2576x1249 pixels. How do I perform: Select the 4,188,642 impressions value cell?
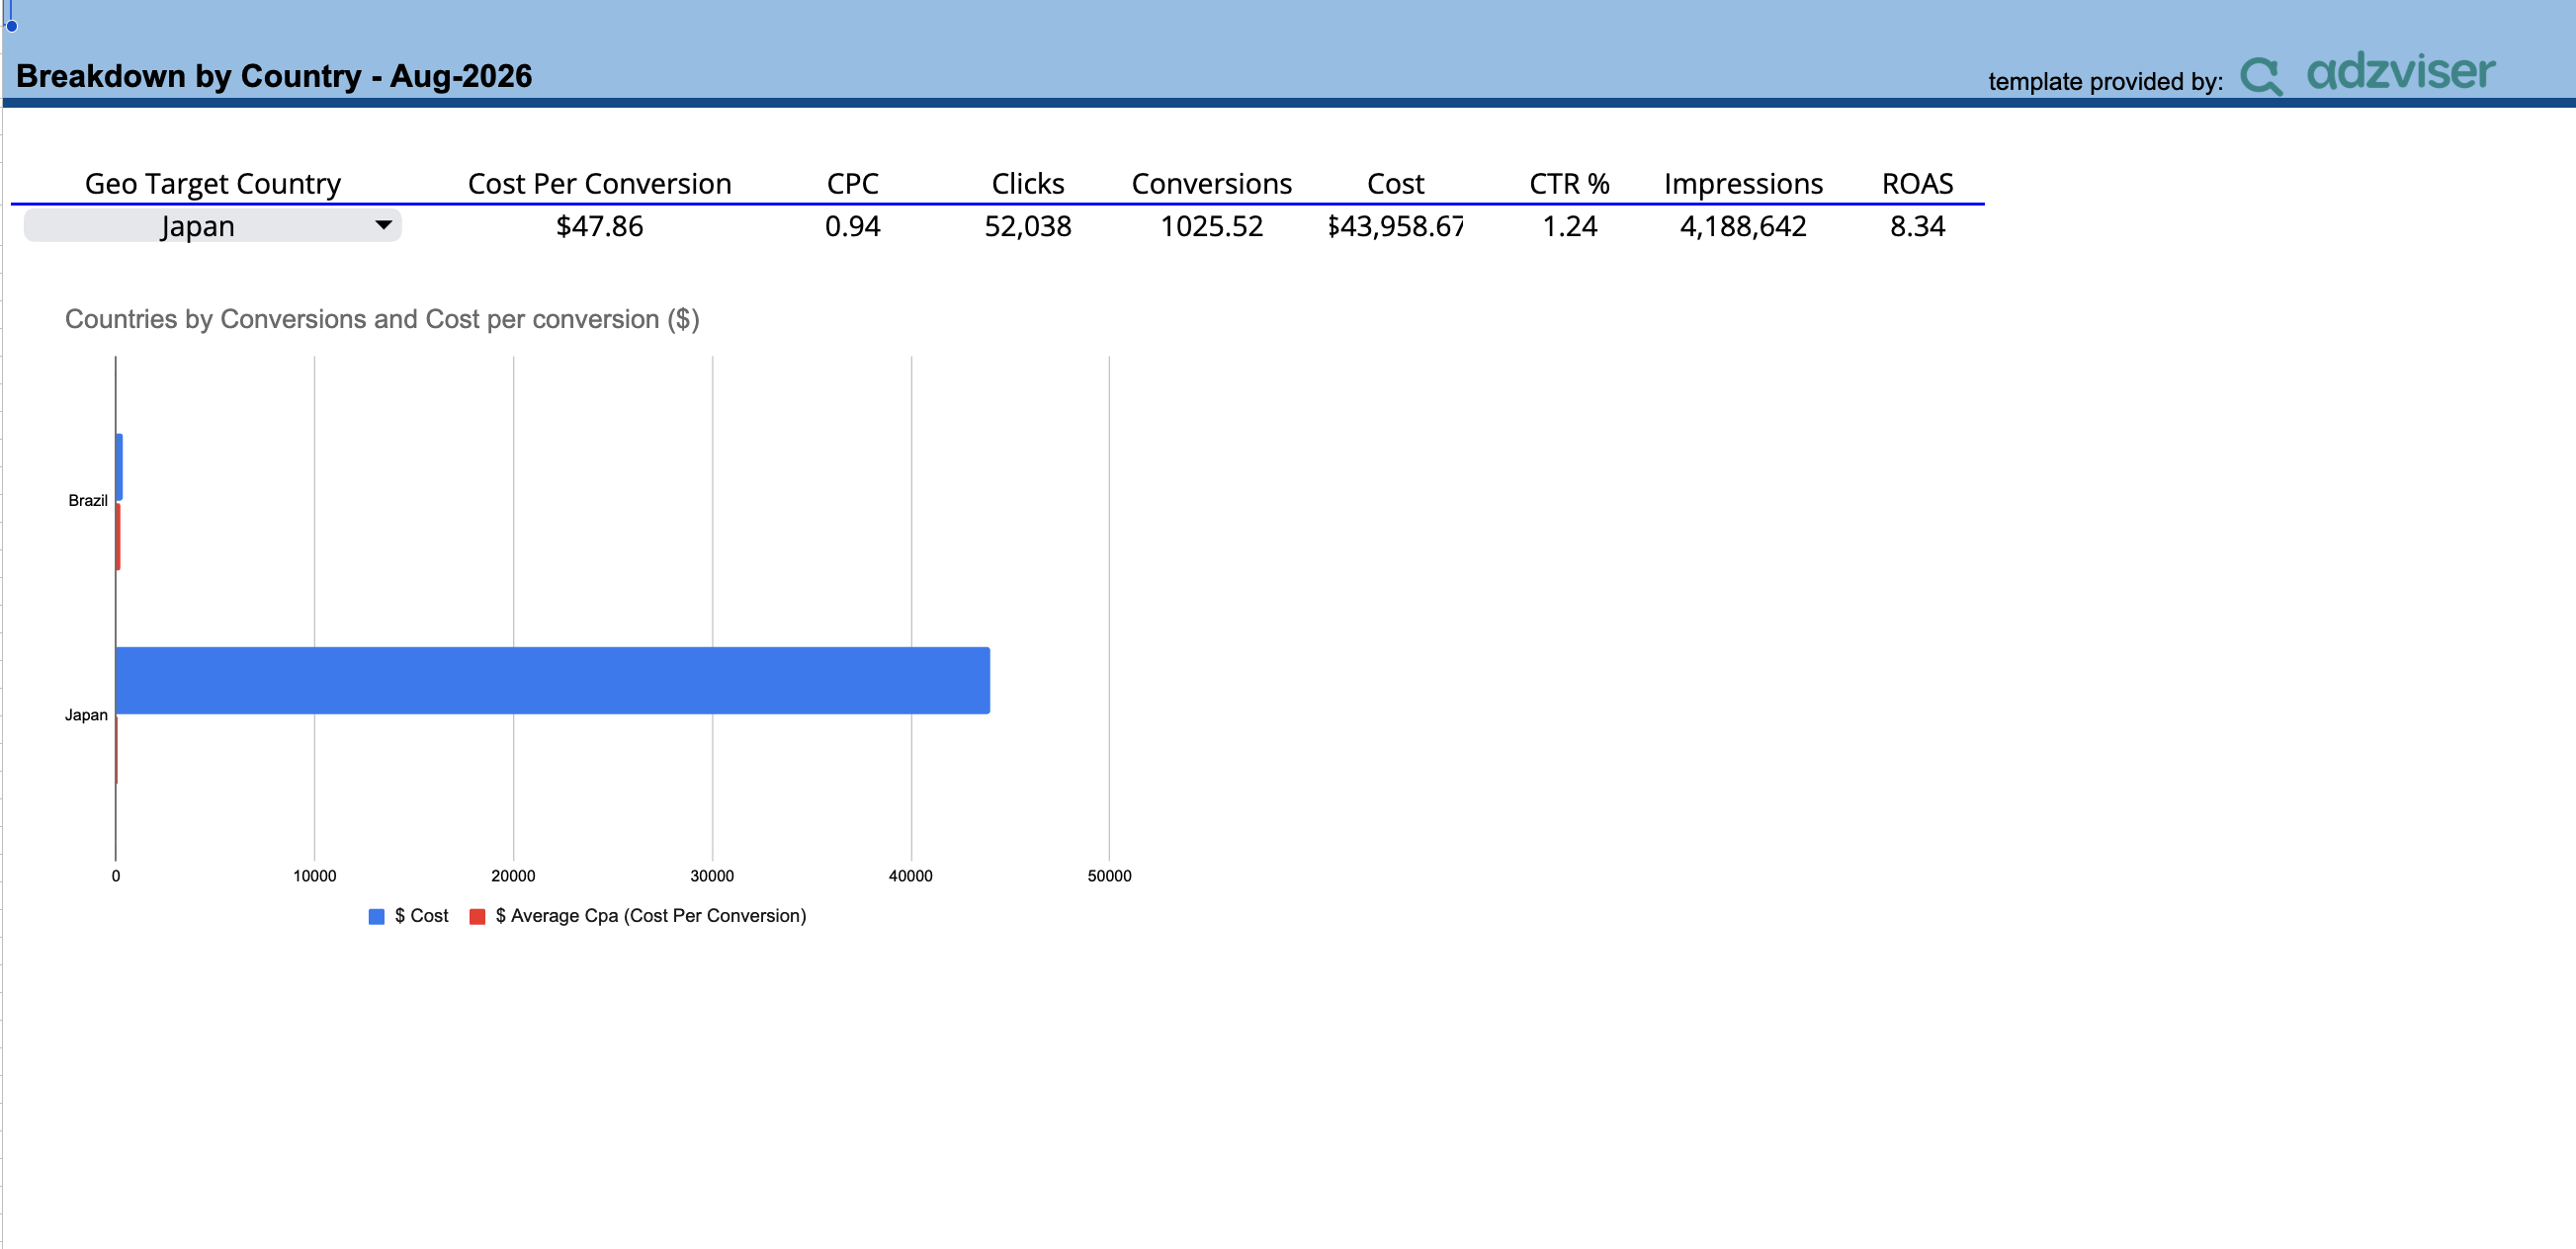point(1744,226)
